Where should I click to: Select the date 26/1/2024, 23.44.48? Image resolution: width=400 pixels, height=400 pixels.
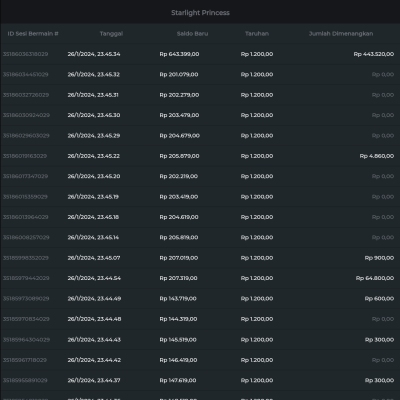click(x=94, y=319)
